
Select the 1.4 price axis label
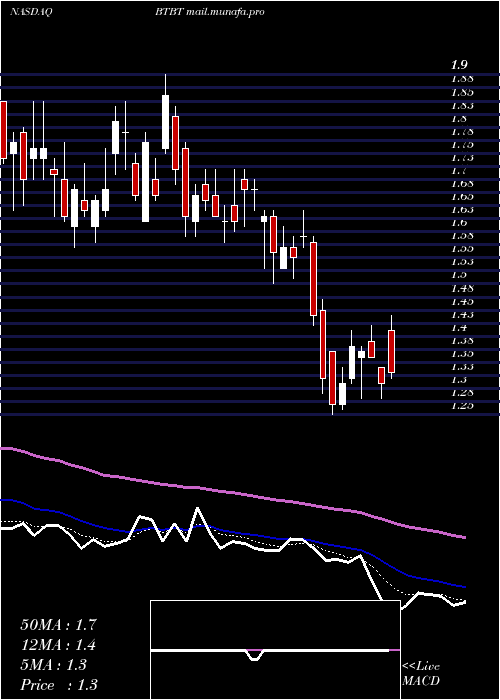459,328
